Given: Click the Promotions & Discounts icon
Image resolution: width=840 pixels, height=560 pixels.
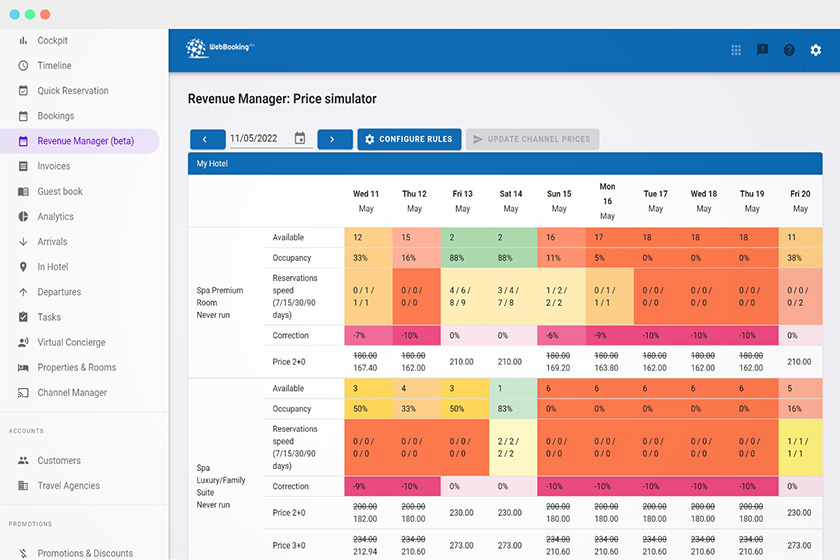Looking at the screenshot, I should click(23, 553).
